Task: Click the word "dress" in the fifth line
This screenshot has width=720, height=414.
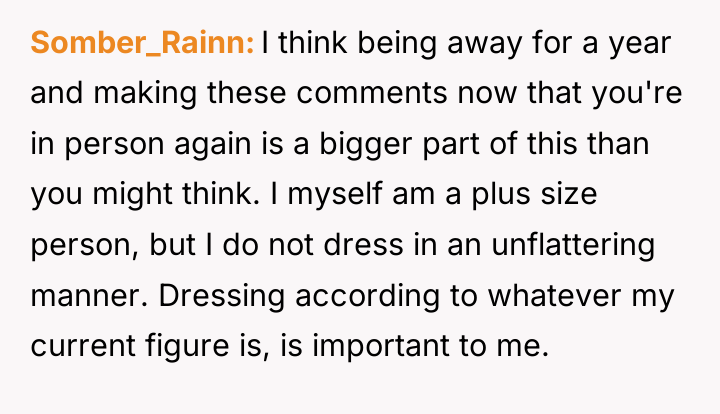Action: tap(364, 245)
